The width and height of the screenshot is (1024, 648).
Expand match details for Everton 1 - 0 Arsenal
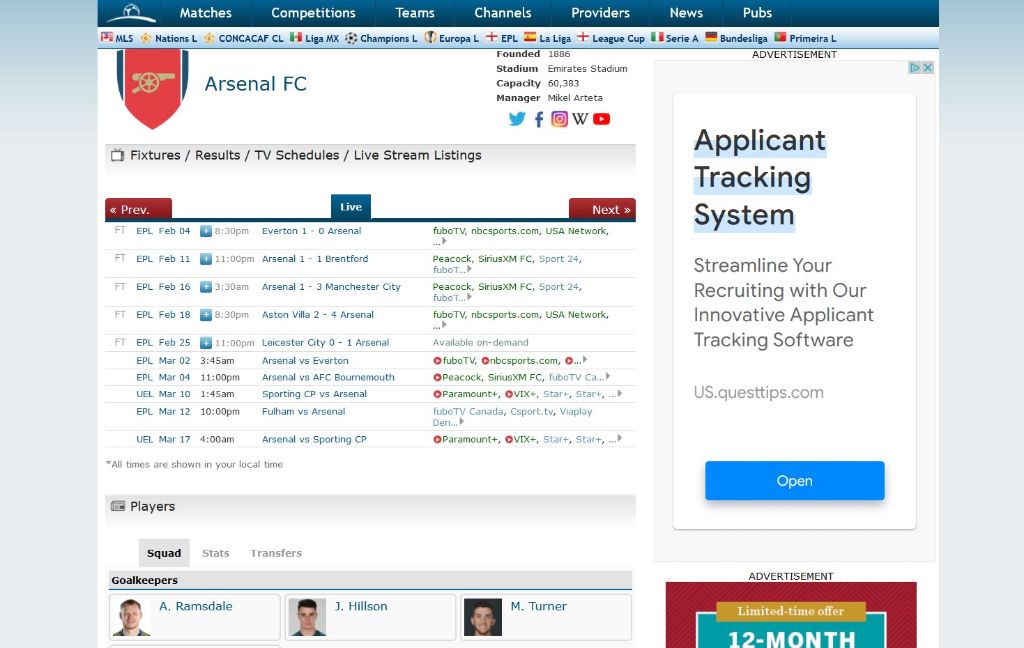point(206,231)
